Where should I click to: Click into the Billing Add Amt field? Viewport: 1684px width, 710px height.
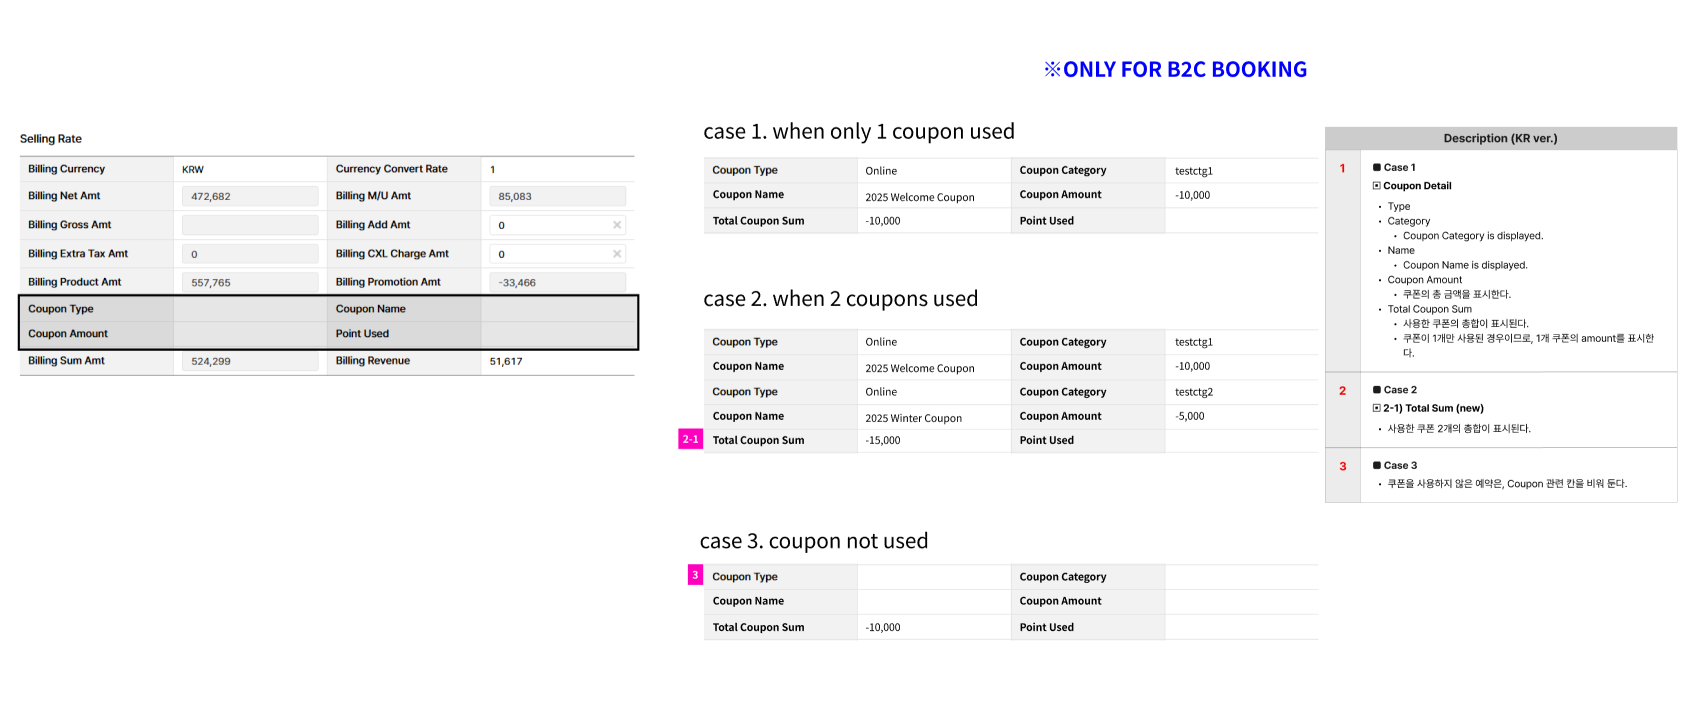point(550,225)
